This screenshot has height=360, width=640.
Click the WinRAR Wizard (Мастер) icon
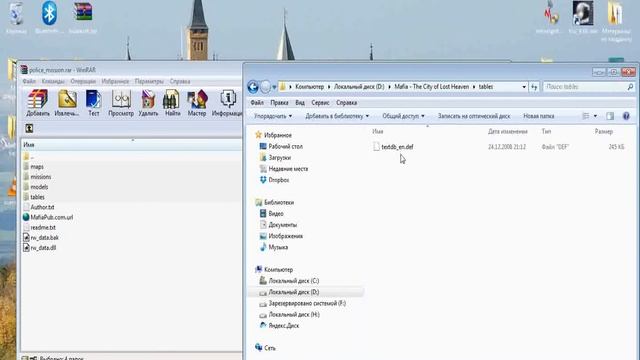(x=197, y=99)
